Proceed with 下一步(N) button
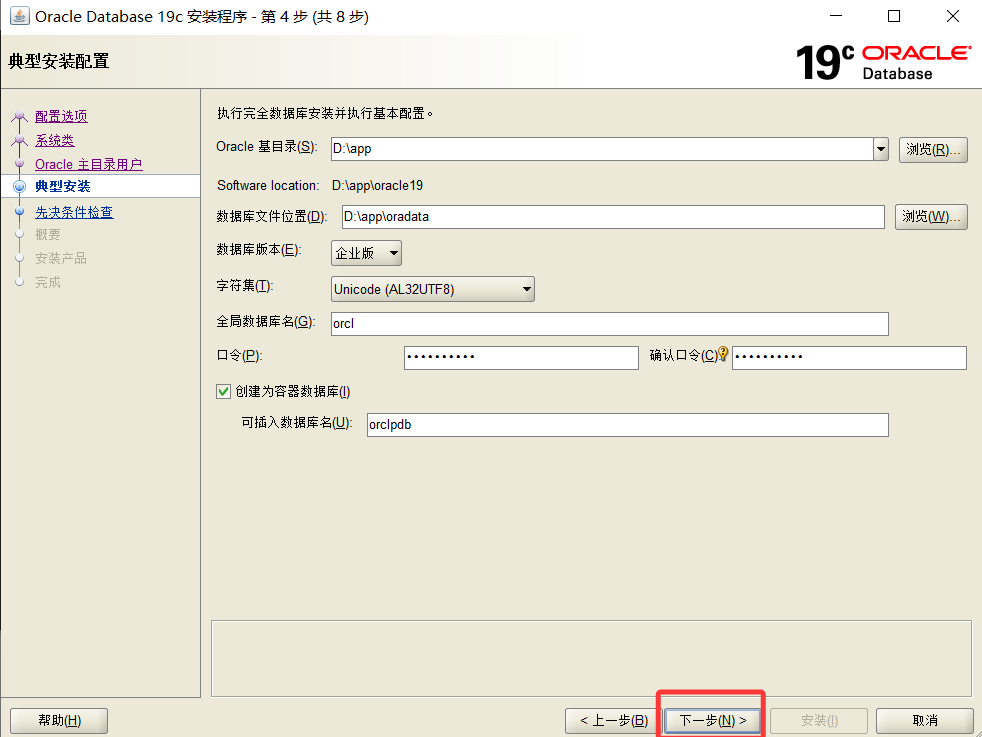982x737 pixels. pos(712,721)
